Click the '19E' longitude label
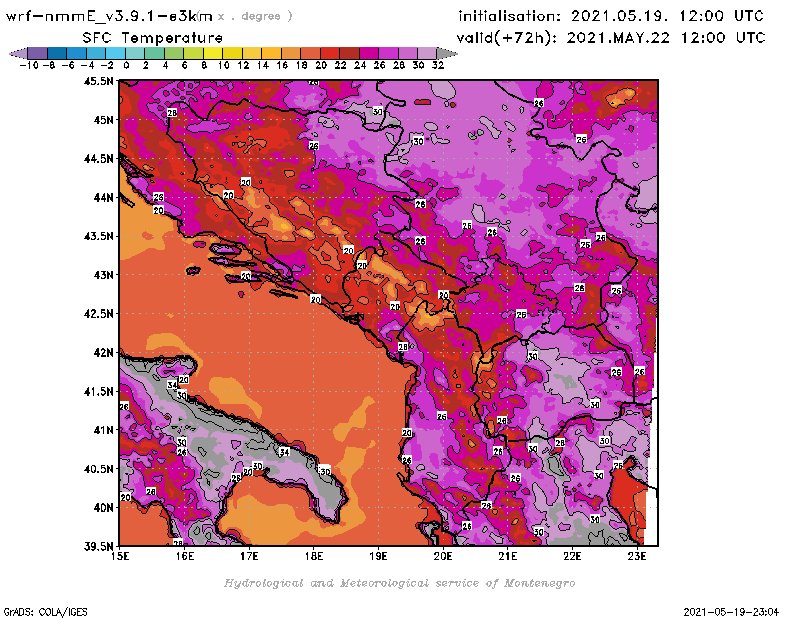 (x=378, y=556)
